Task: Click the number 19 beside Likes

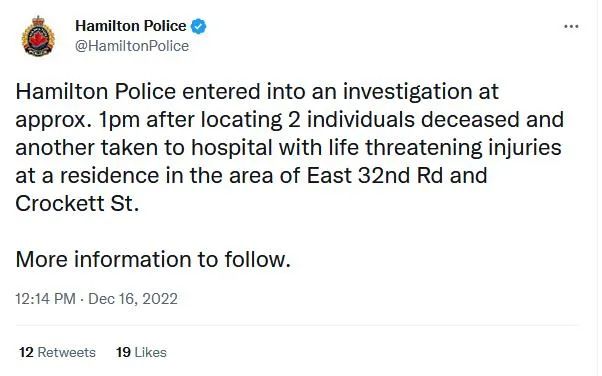Action: click(x=124, y=352)
